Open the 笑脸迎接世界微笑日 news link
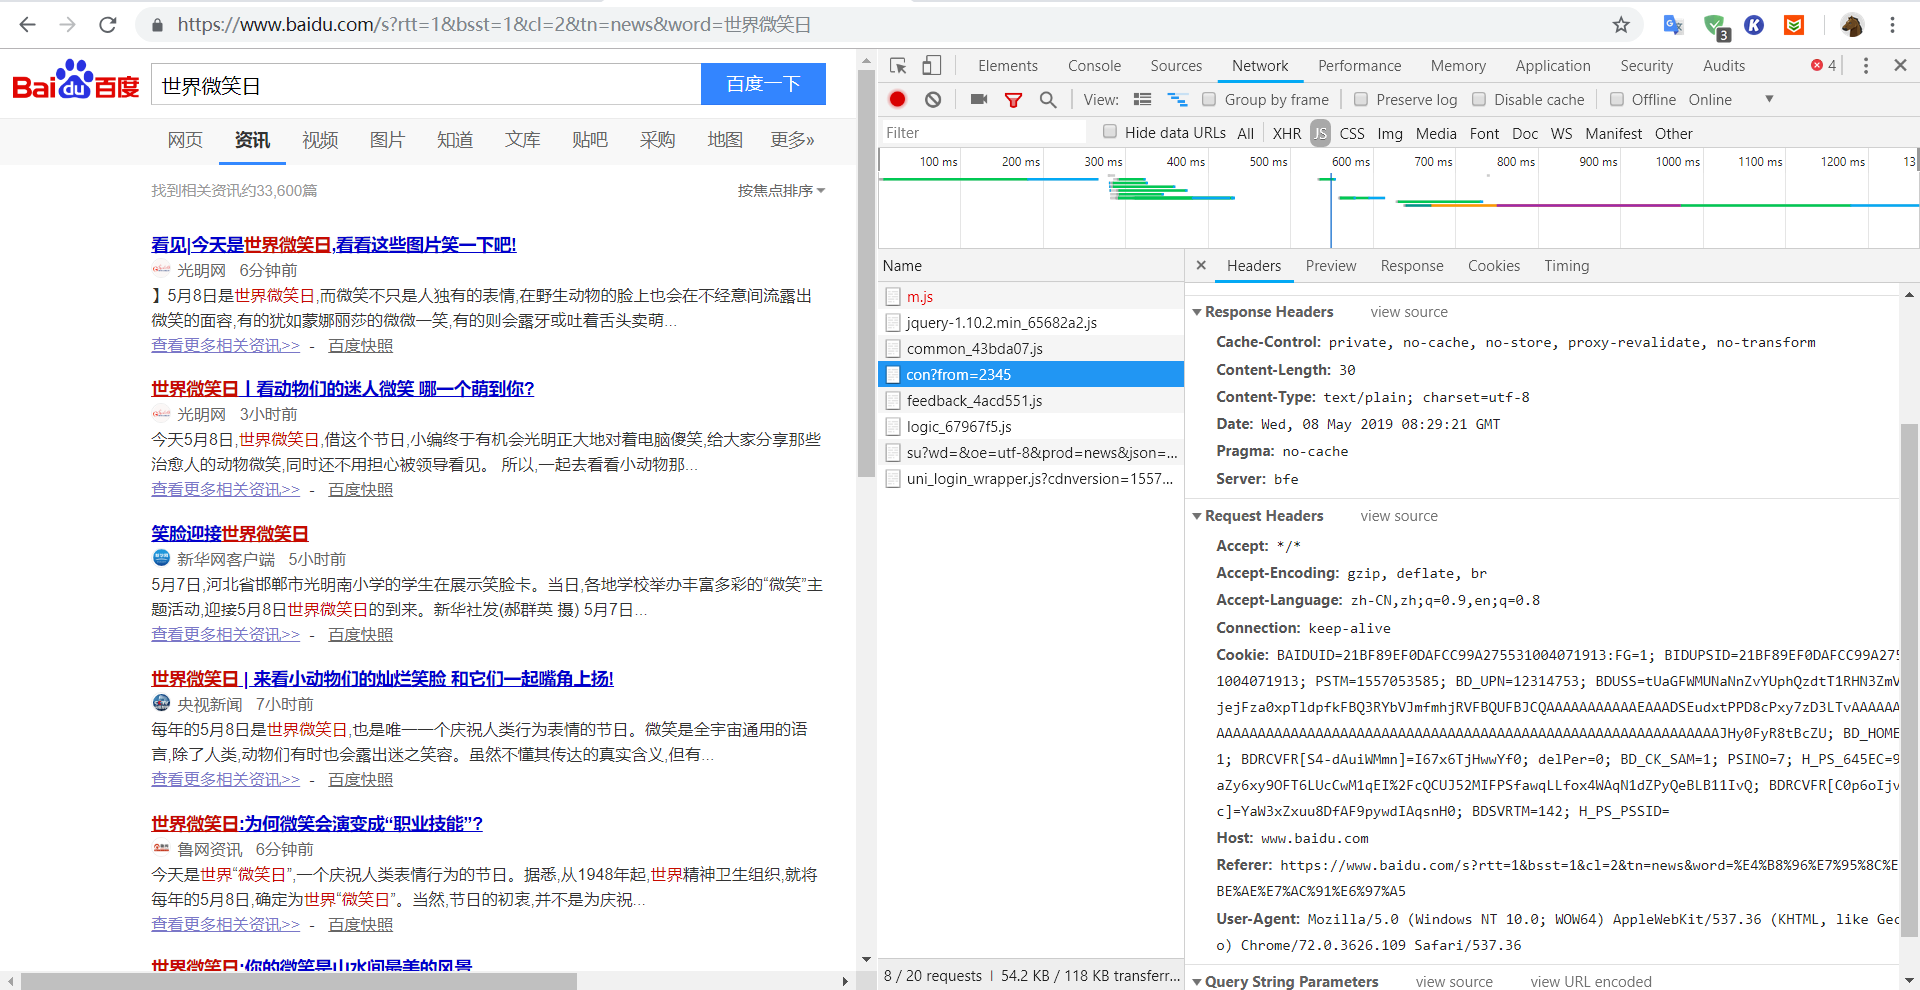1920x990 pixels. 230,533
